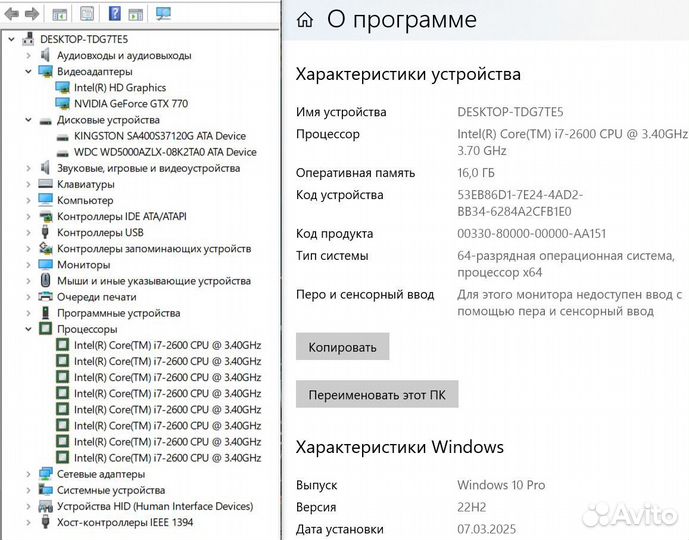Image resolution: width=689 pixels, height=540 pixels.
Task: Select 'Intel(R) HD Graphics' device
Action: coord(120,88)
